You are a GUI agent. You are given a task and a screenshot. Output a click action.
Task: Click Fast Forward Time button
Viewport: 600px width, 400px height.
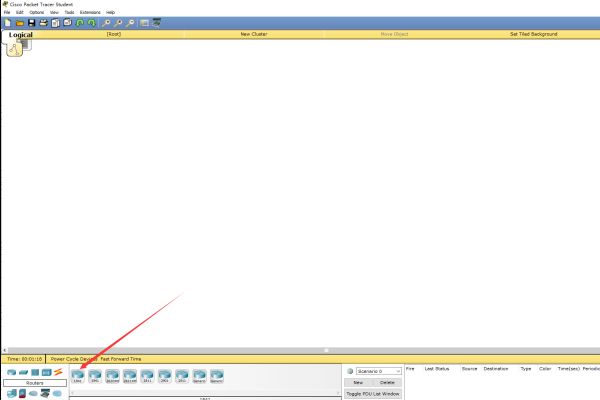coord(121,359)
